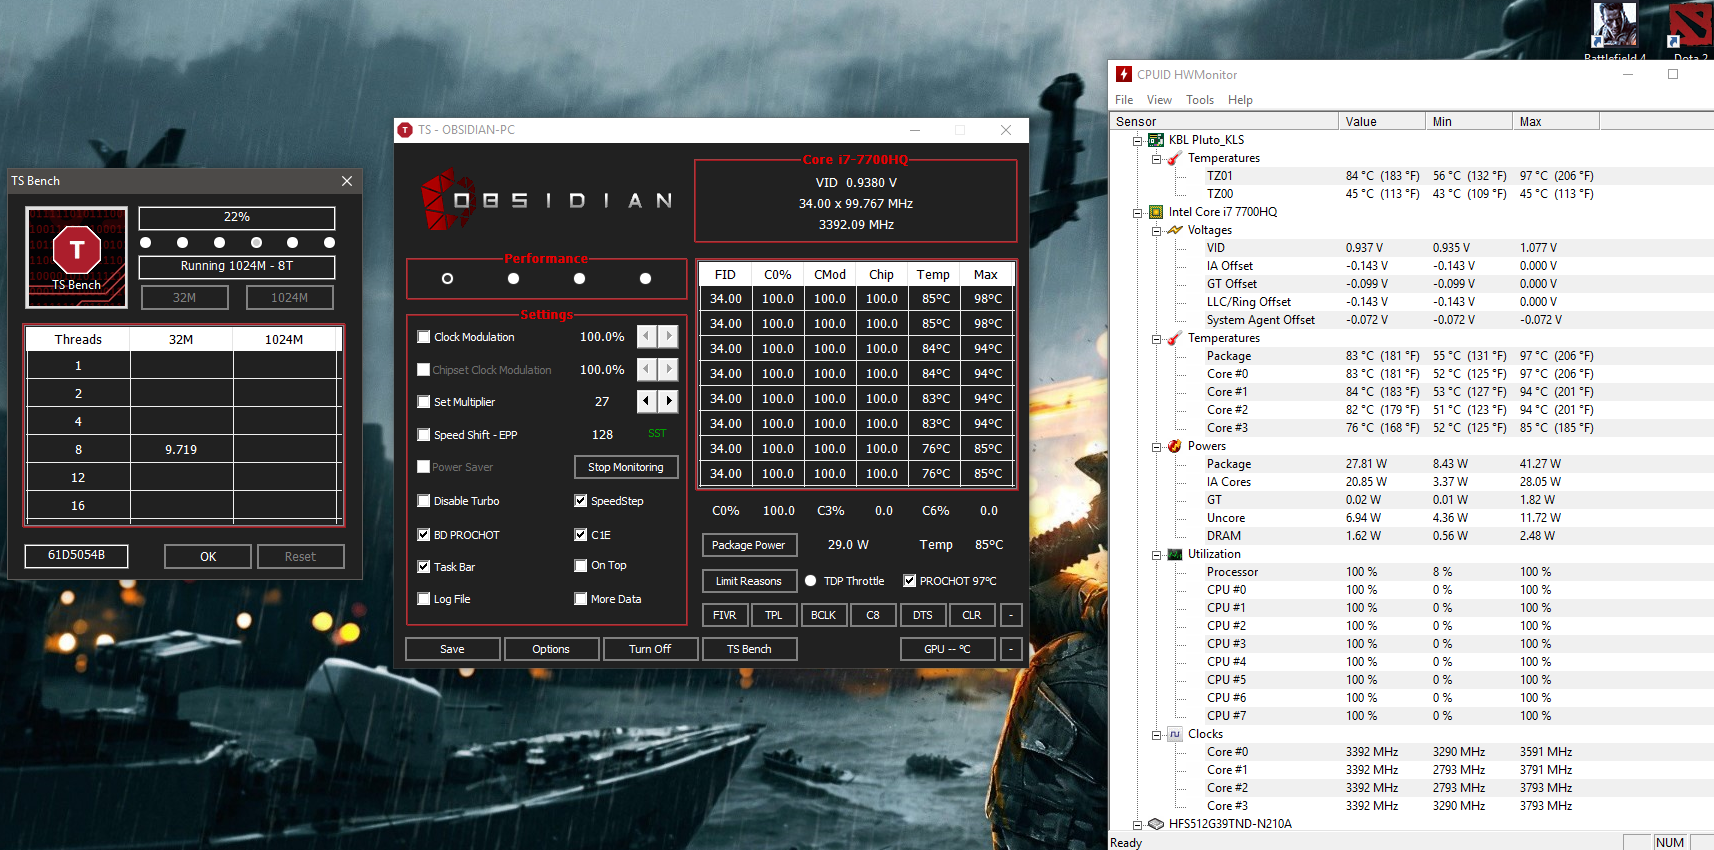Click the Clocks square-wave icon
1714x850 pixels.
pyautogui.click(x=1175, y=734)
